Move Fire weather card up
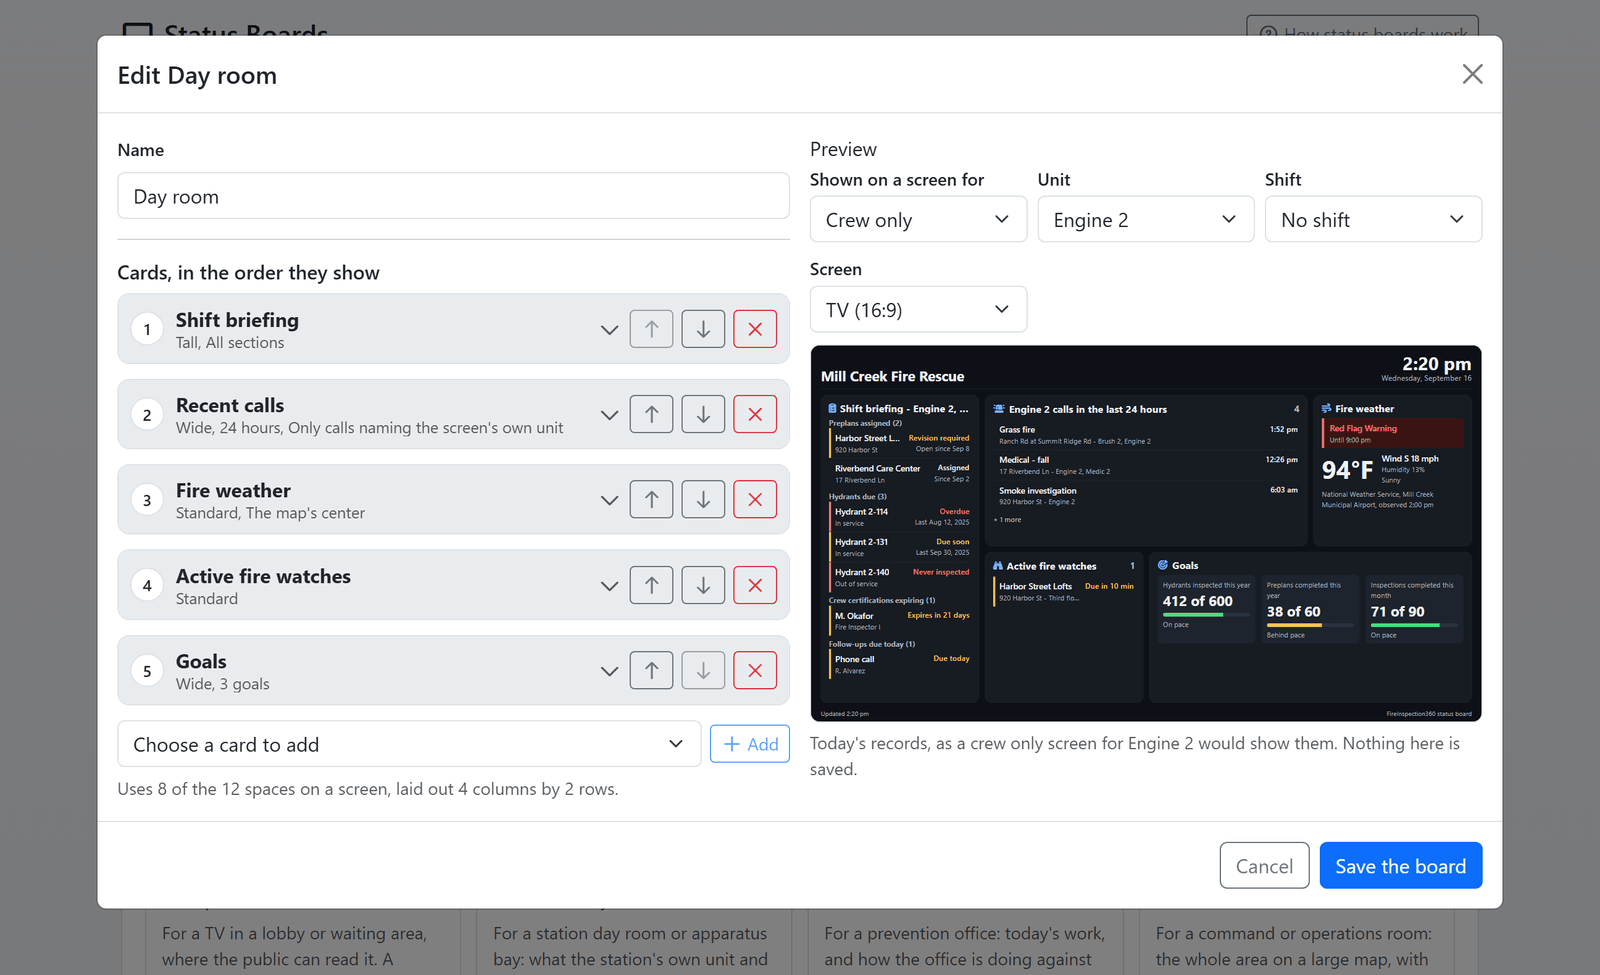This screenshot has height=975, width=1600. [651, 500]
